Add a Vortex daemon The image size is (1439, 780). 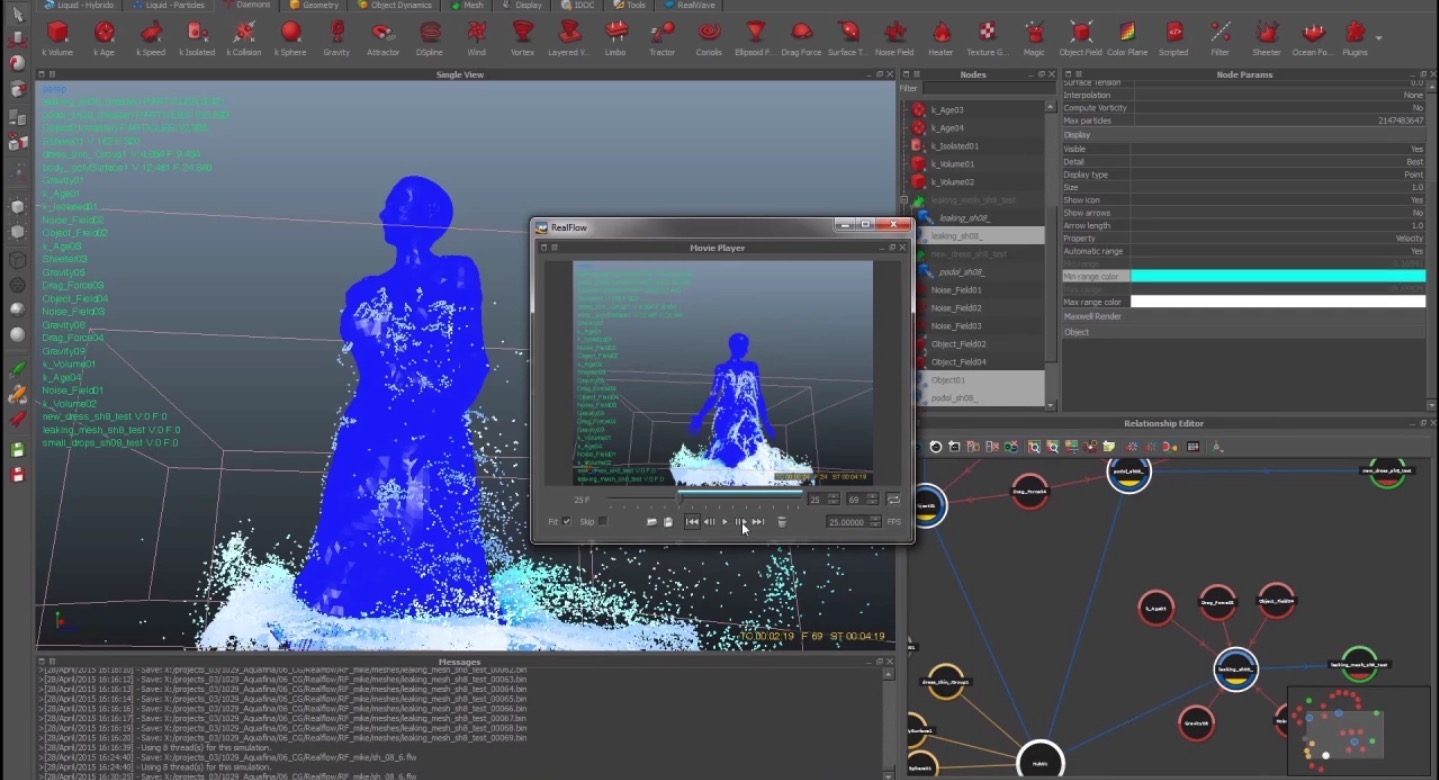coord(522,38)
